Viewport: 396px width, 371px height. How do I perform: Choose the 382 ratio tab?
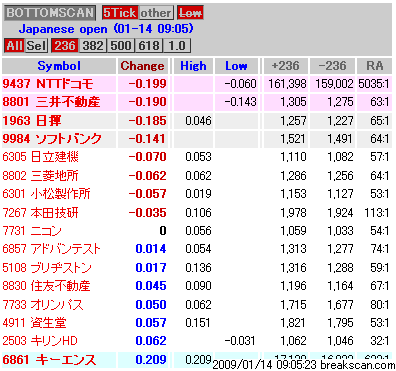click(93, 45)
